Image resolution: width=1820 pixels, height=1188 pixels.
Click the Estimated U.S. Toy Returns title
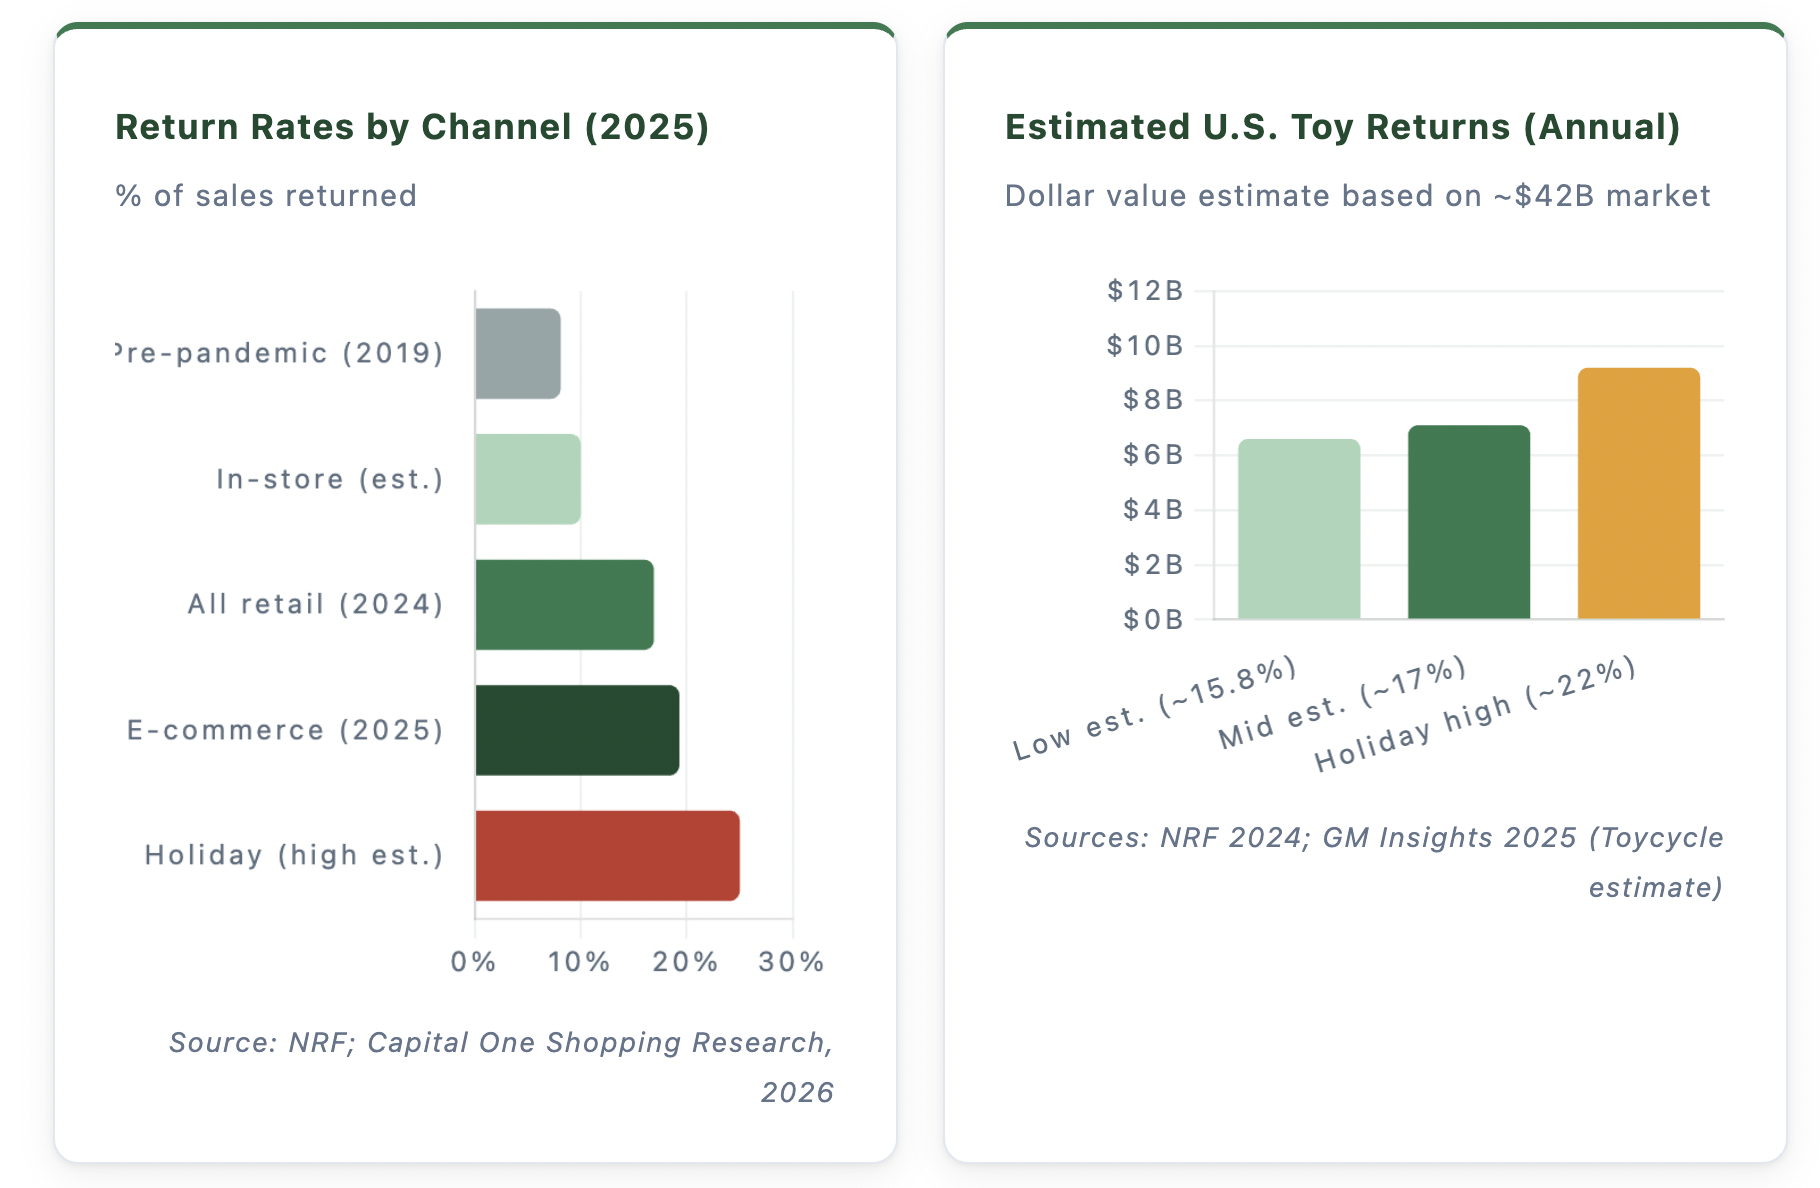(1342, 127)
